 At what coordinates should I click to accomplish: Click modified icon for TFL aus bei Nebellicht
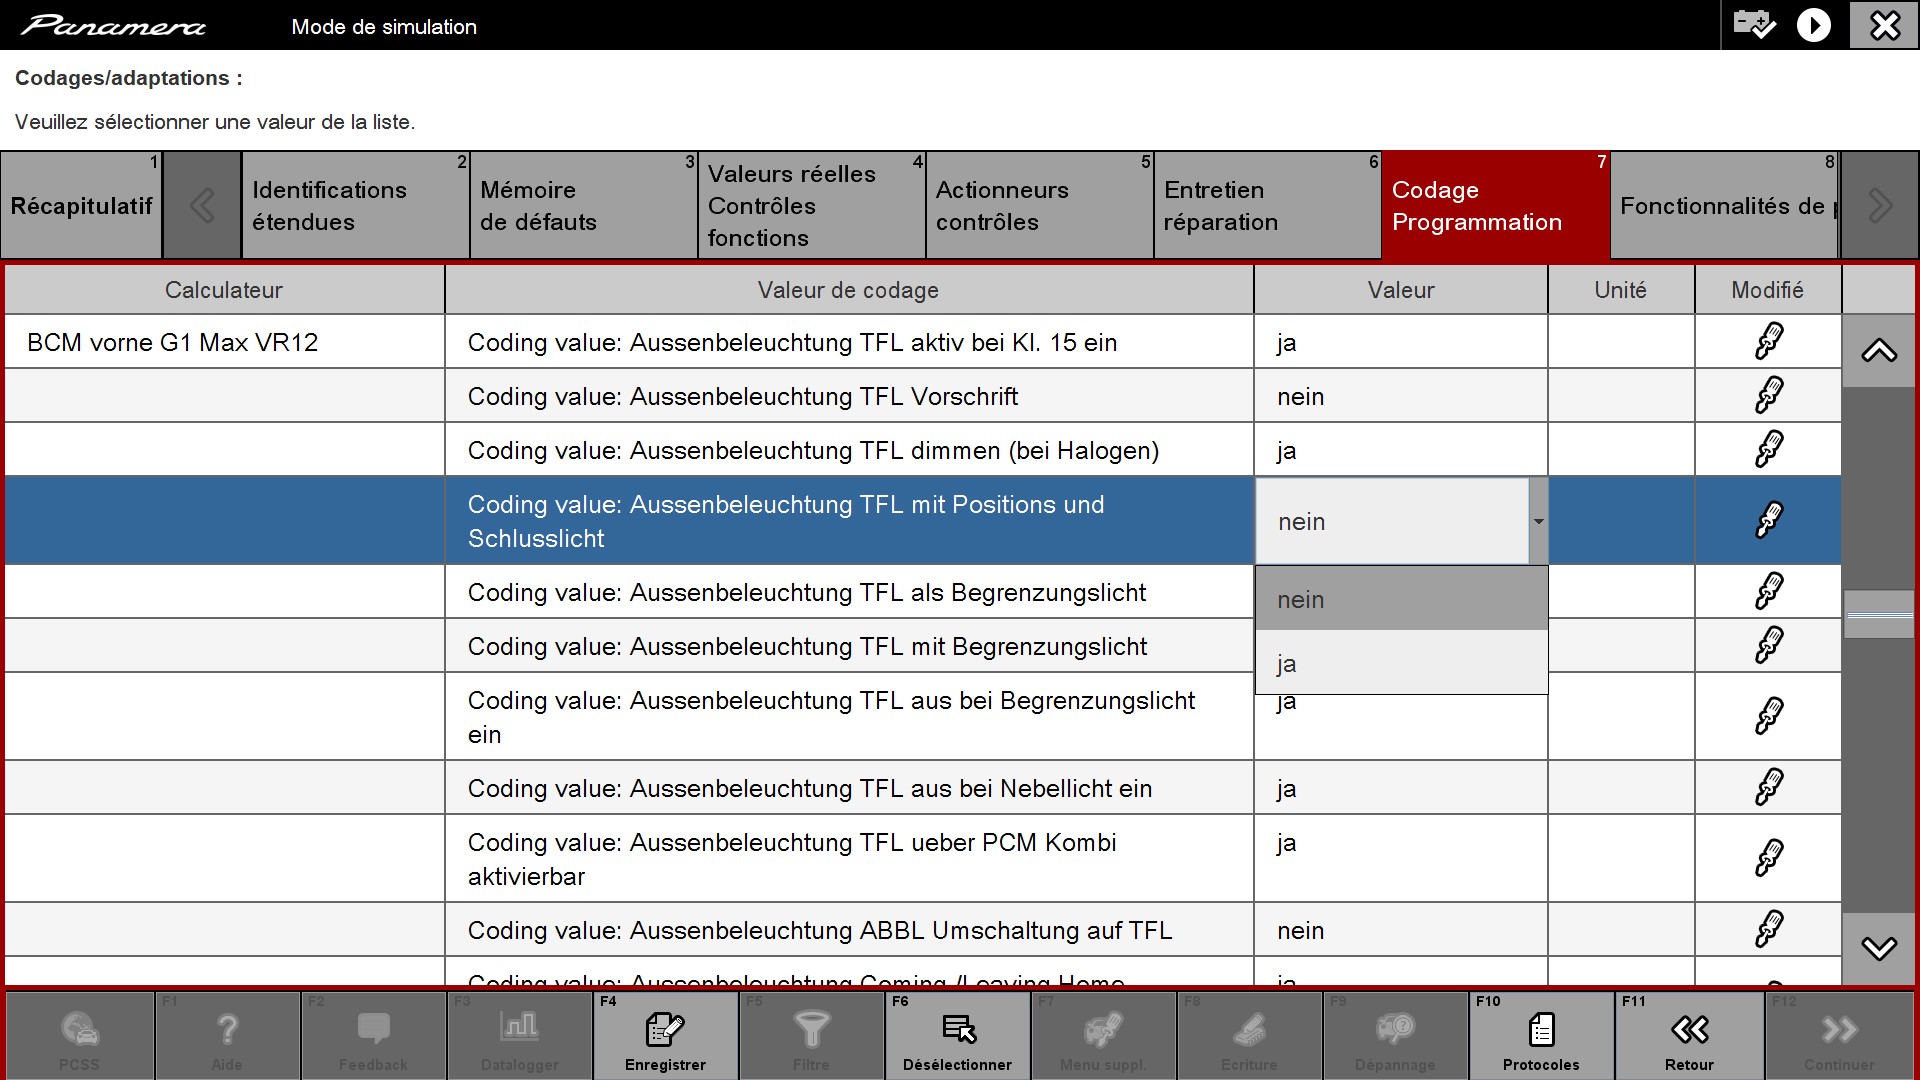pyautogui.click(x=1769, y=787)
